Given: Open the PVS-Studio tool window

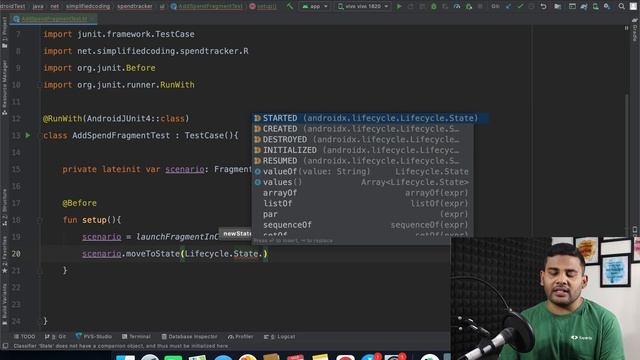Looking at the screenshot, I should point(93,336).
